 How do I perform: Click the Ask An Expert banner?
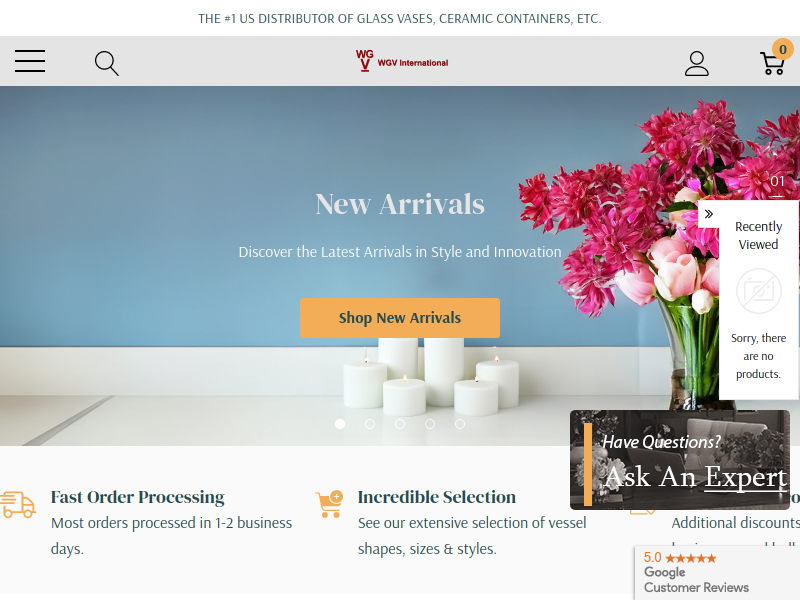click(x=680, y=460)
